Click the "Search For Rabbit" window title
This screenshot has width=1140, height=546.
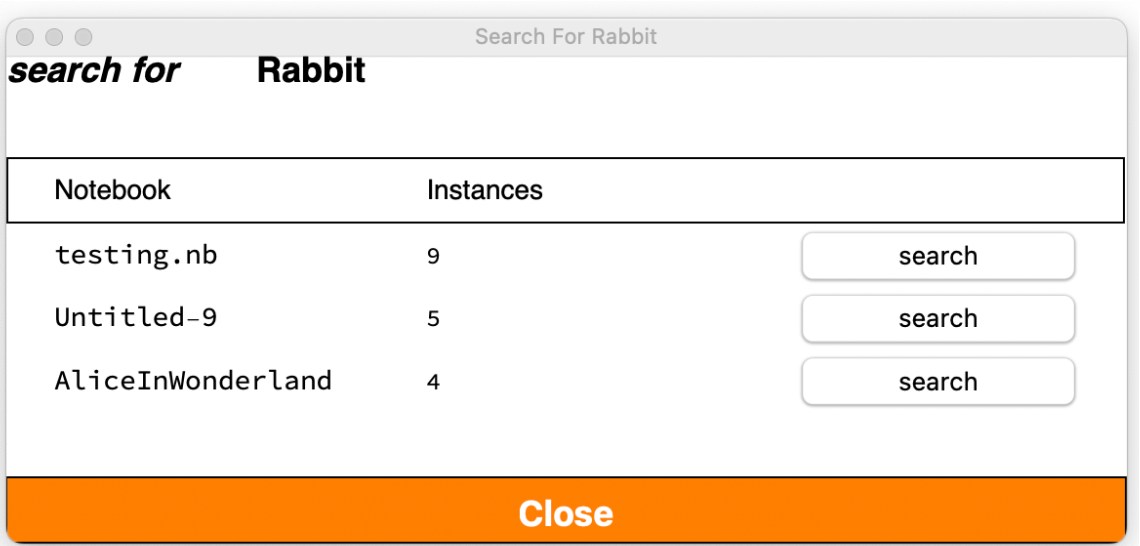[x=565, y=37]
